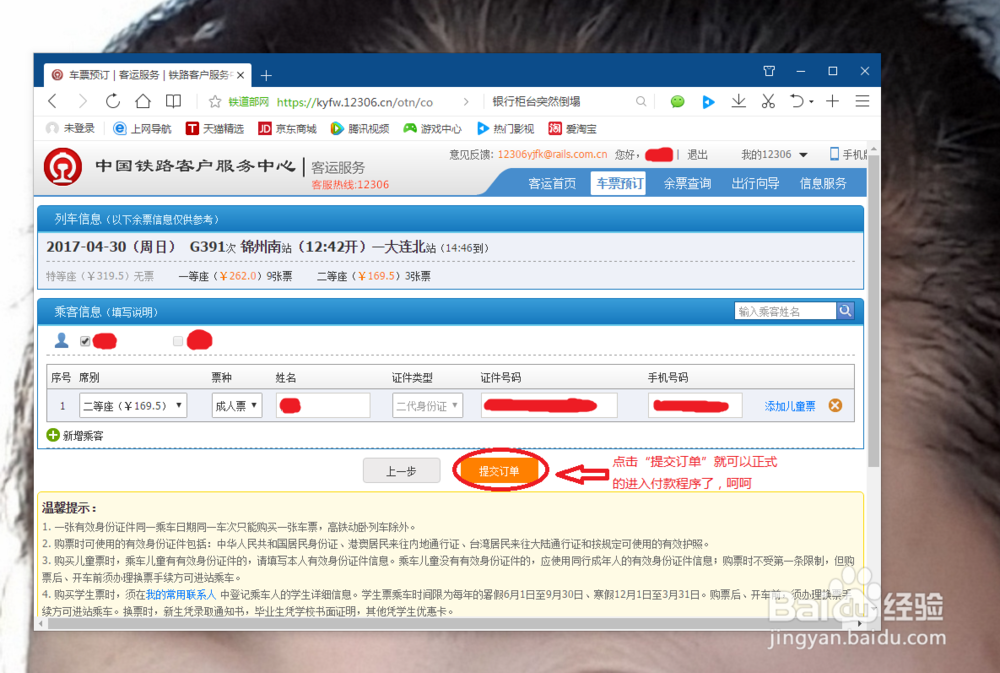Open 信息服务 tab
This screenshot has width=1000, height=673.
pyautogui.click(x=823, y=184)
